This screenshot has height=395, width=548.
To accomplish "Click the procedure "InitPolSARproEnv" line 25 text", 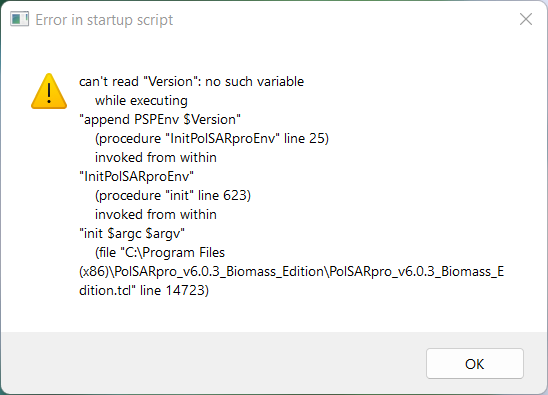I will tap(212, 138).
